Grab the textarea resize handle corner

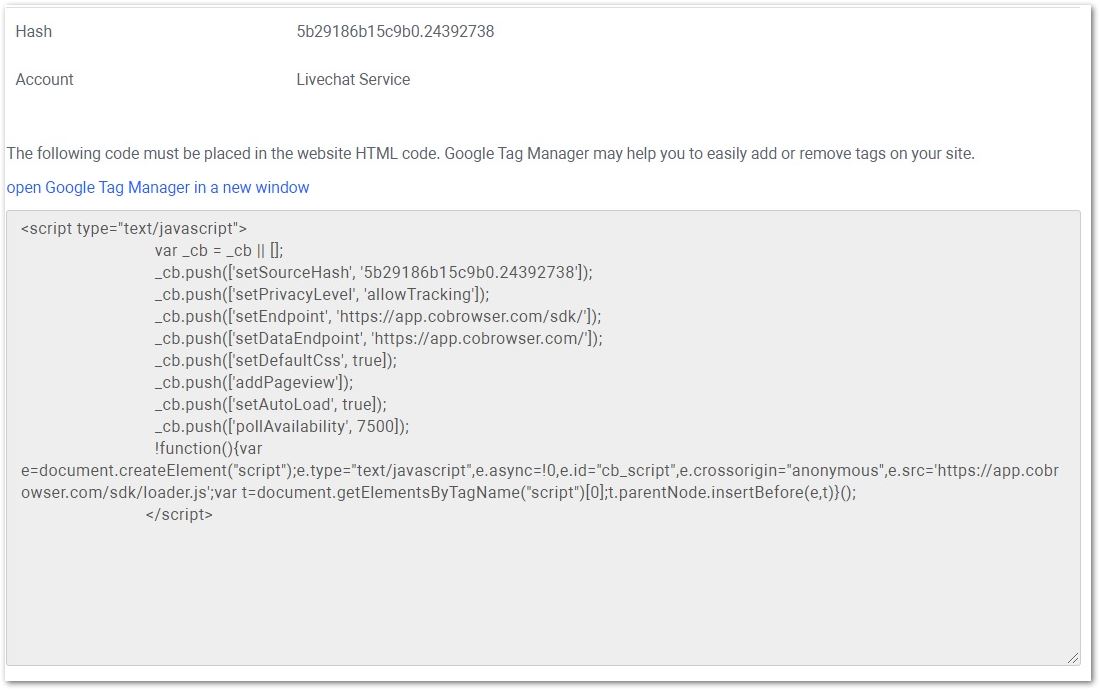[x=1073, y=658]
